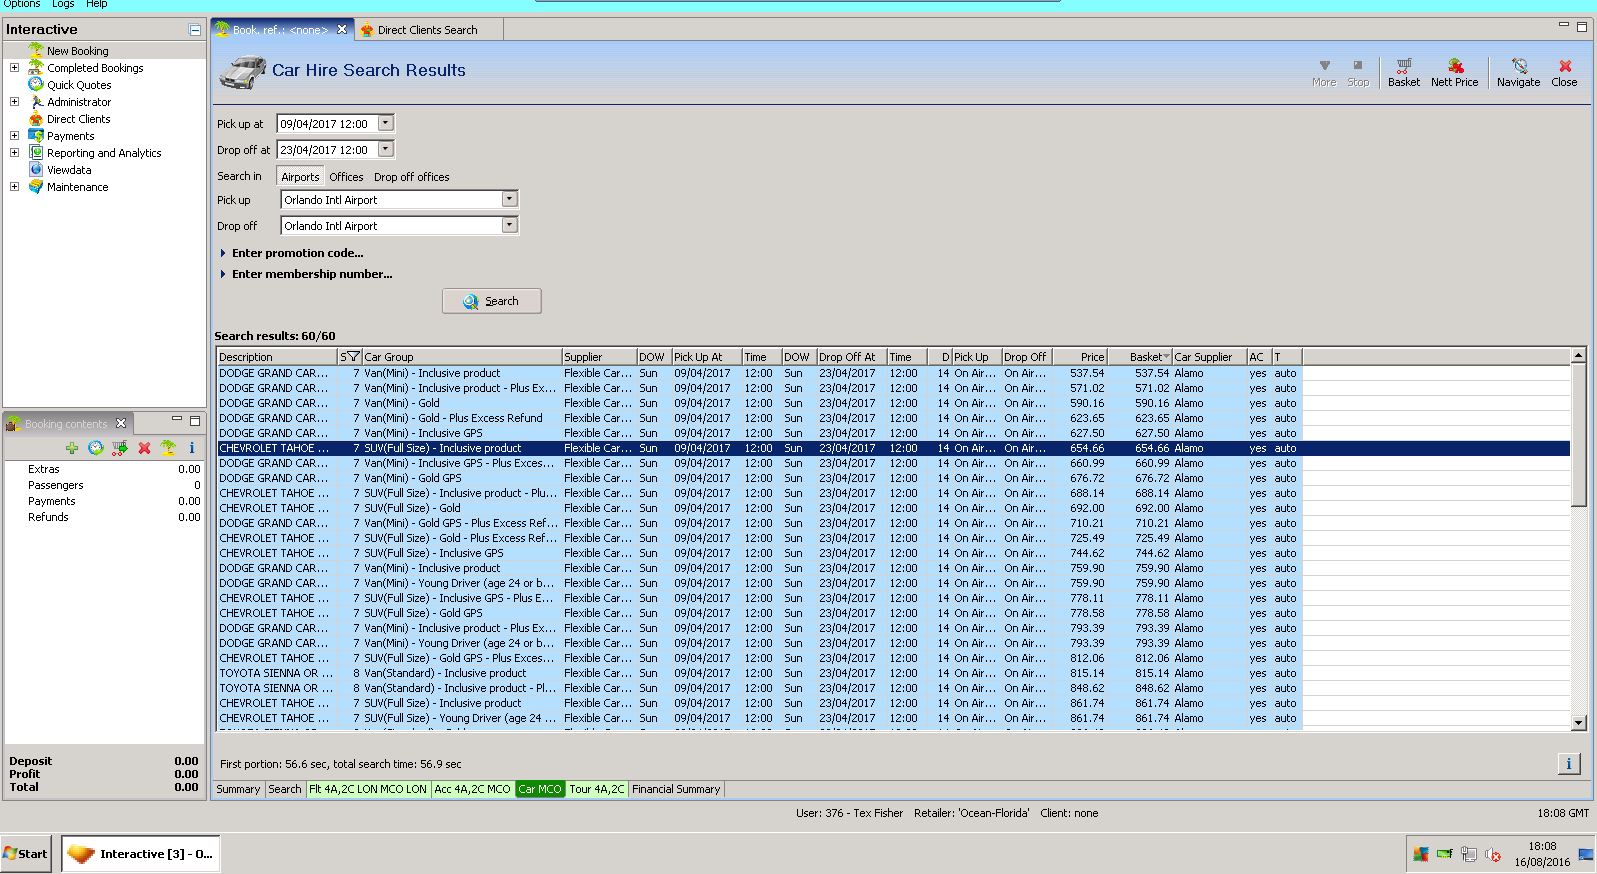Click the Start button on taskbar
The image size is (1597, 874).
(26, 854)
